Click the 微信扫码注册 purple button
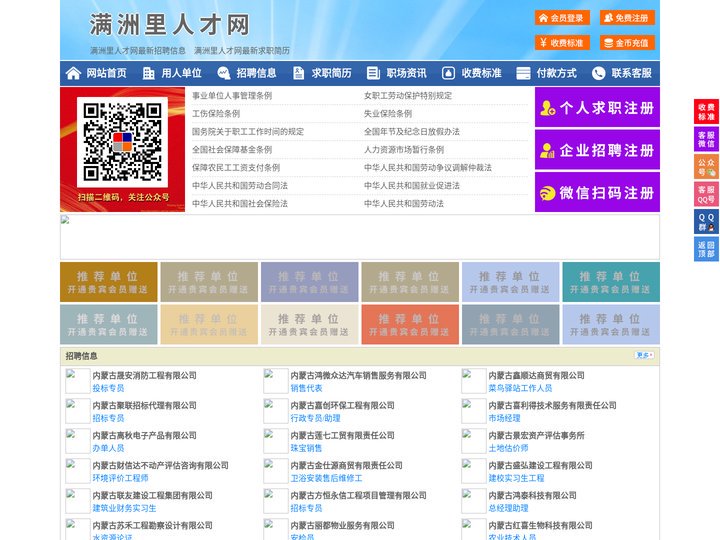The height and width of the screenshot is (540, 720). (597, 192)
